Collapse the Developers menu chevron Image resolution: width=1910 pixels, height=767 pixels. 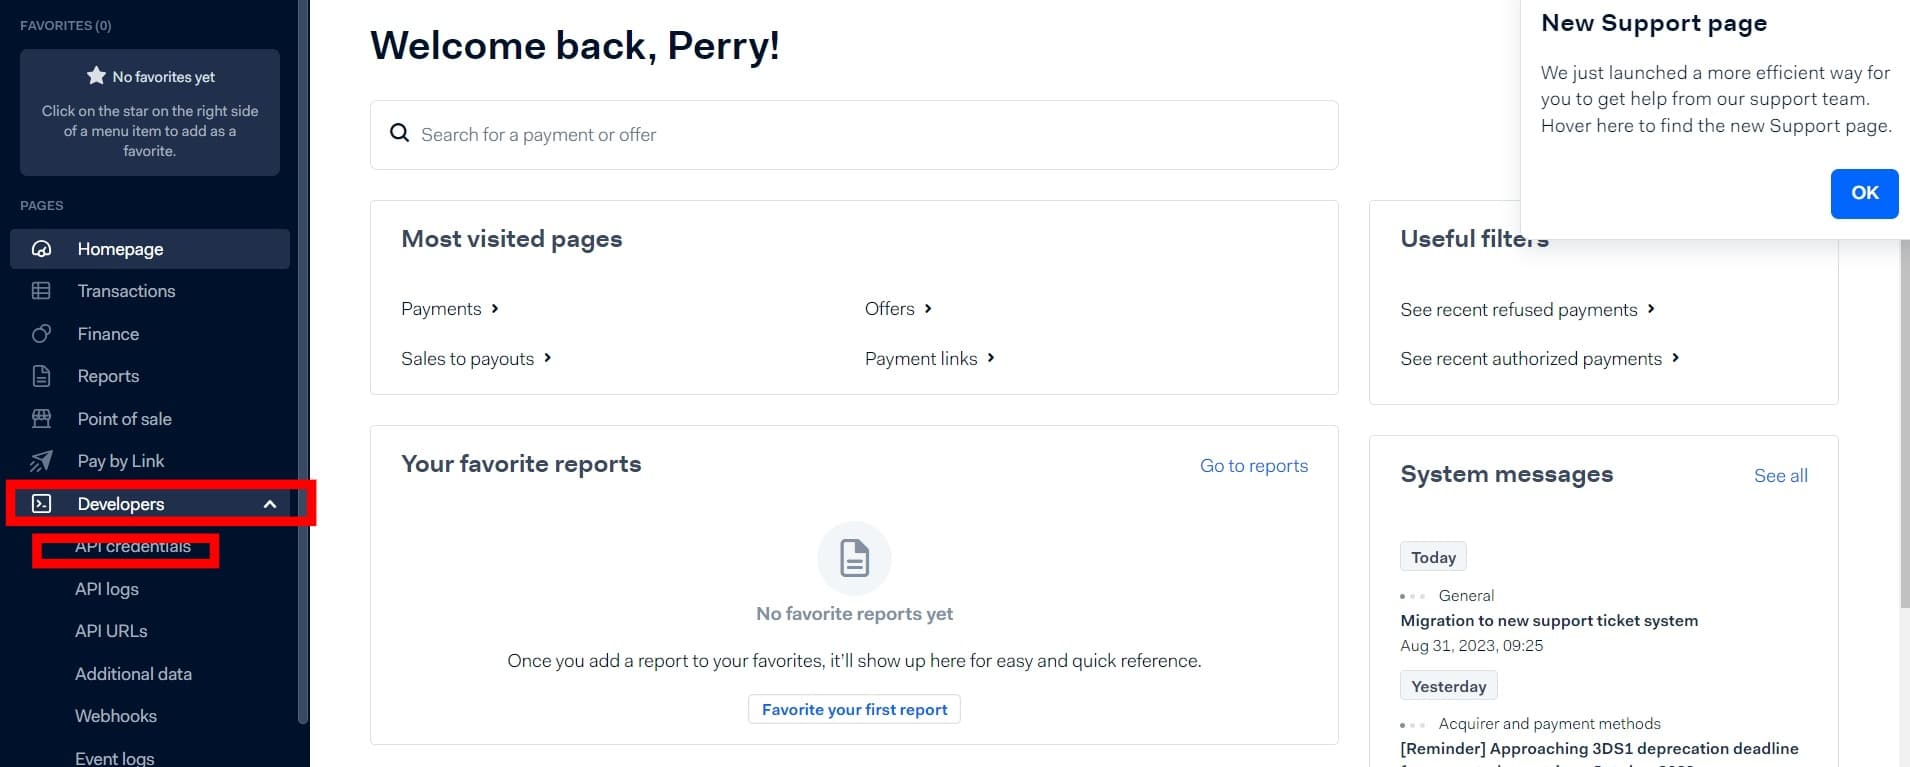tap(270, 503)
